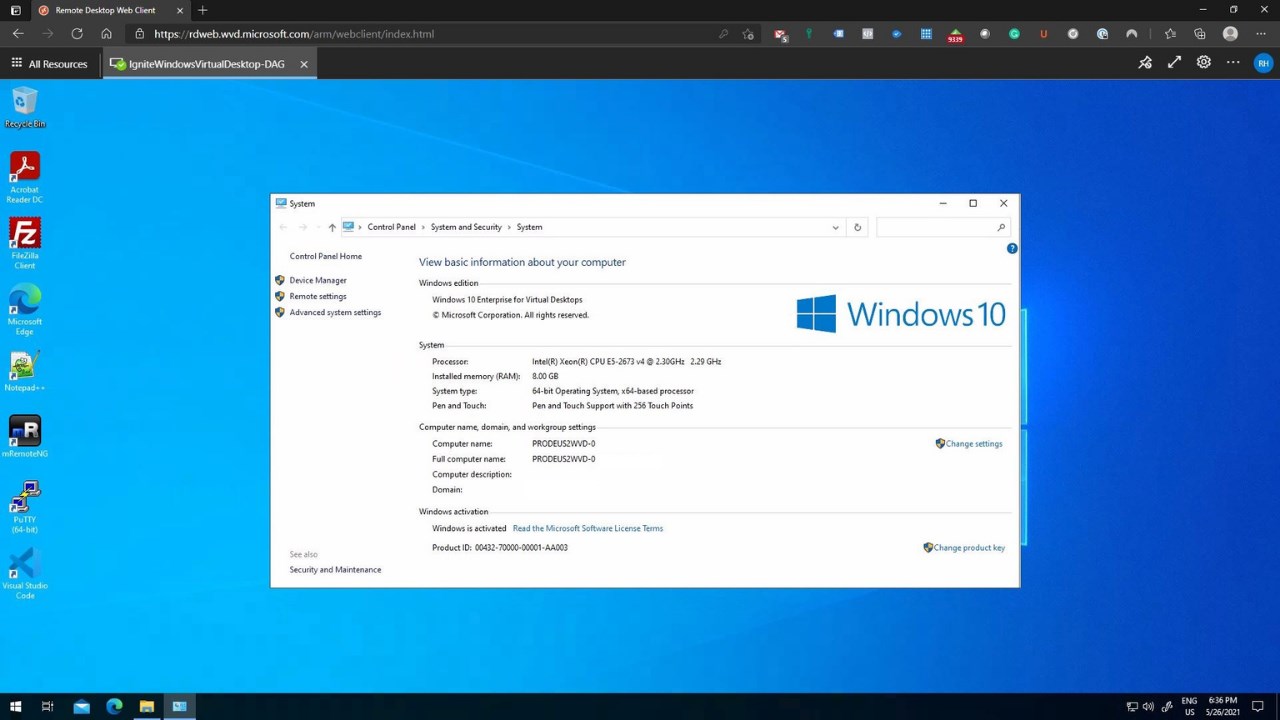Open browser Collections icon
Screen dimensions: 1280x720
1200,34
